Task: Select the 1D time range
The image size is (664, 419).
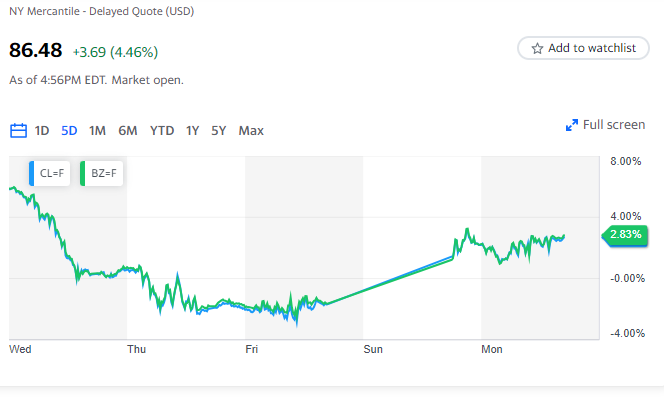Action: [42, 130]
